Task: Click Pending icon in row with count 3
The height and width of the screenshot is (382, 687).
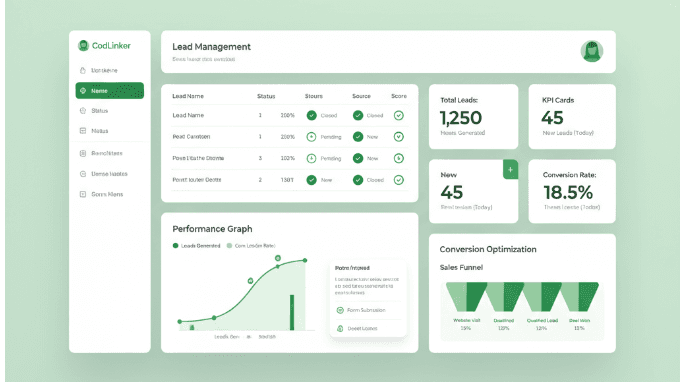Action: coord(311,158)
